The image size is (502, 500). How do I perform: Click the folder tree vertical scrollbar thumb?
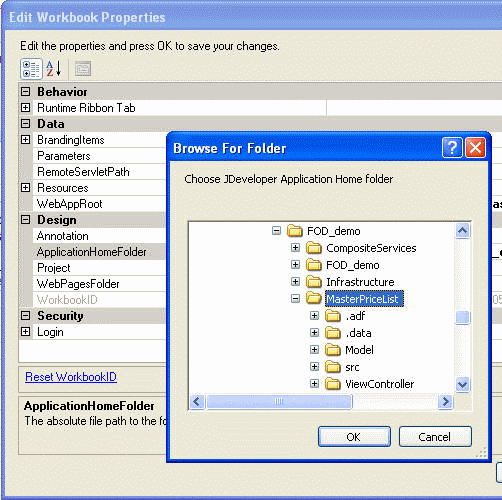tap(462, 317)
